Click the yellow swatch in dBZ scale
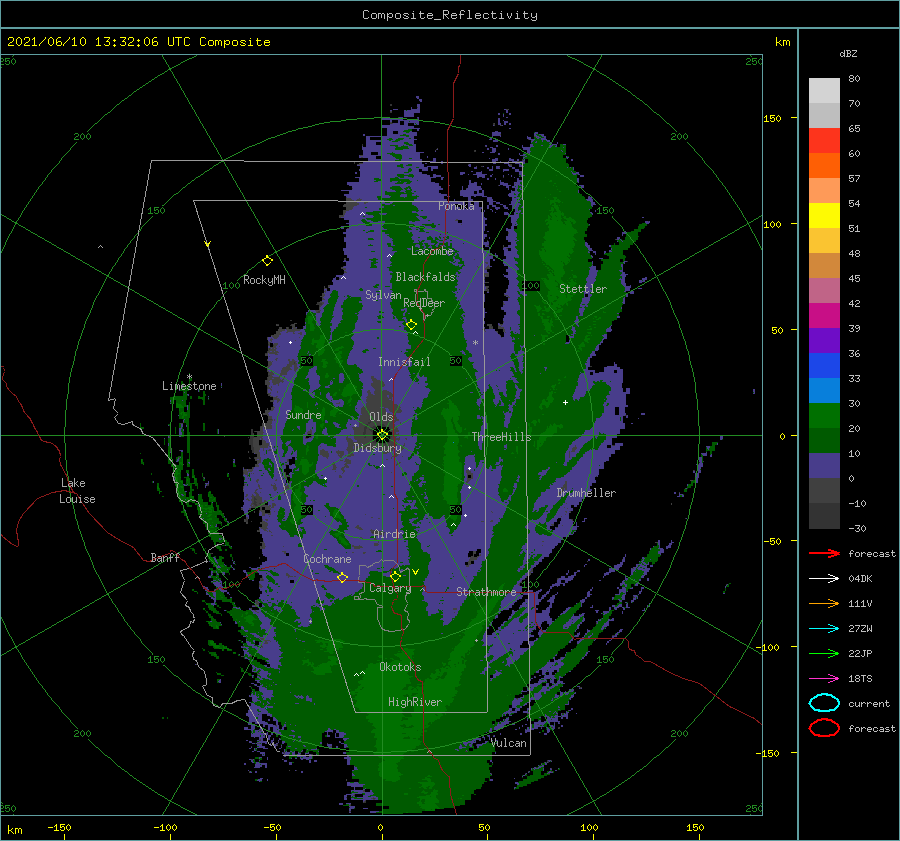Image resolution: width=900 pixels, height=841 pixels. click(824, 215)
